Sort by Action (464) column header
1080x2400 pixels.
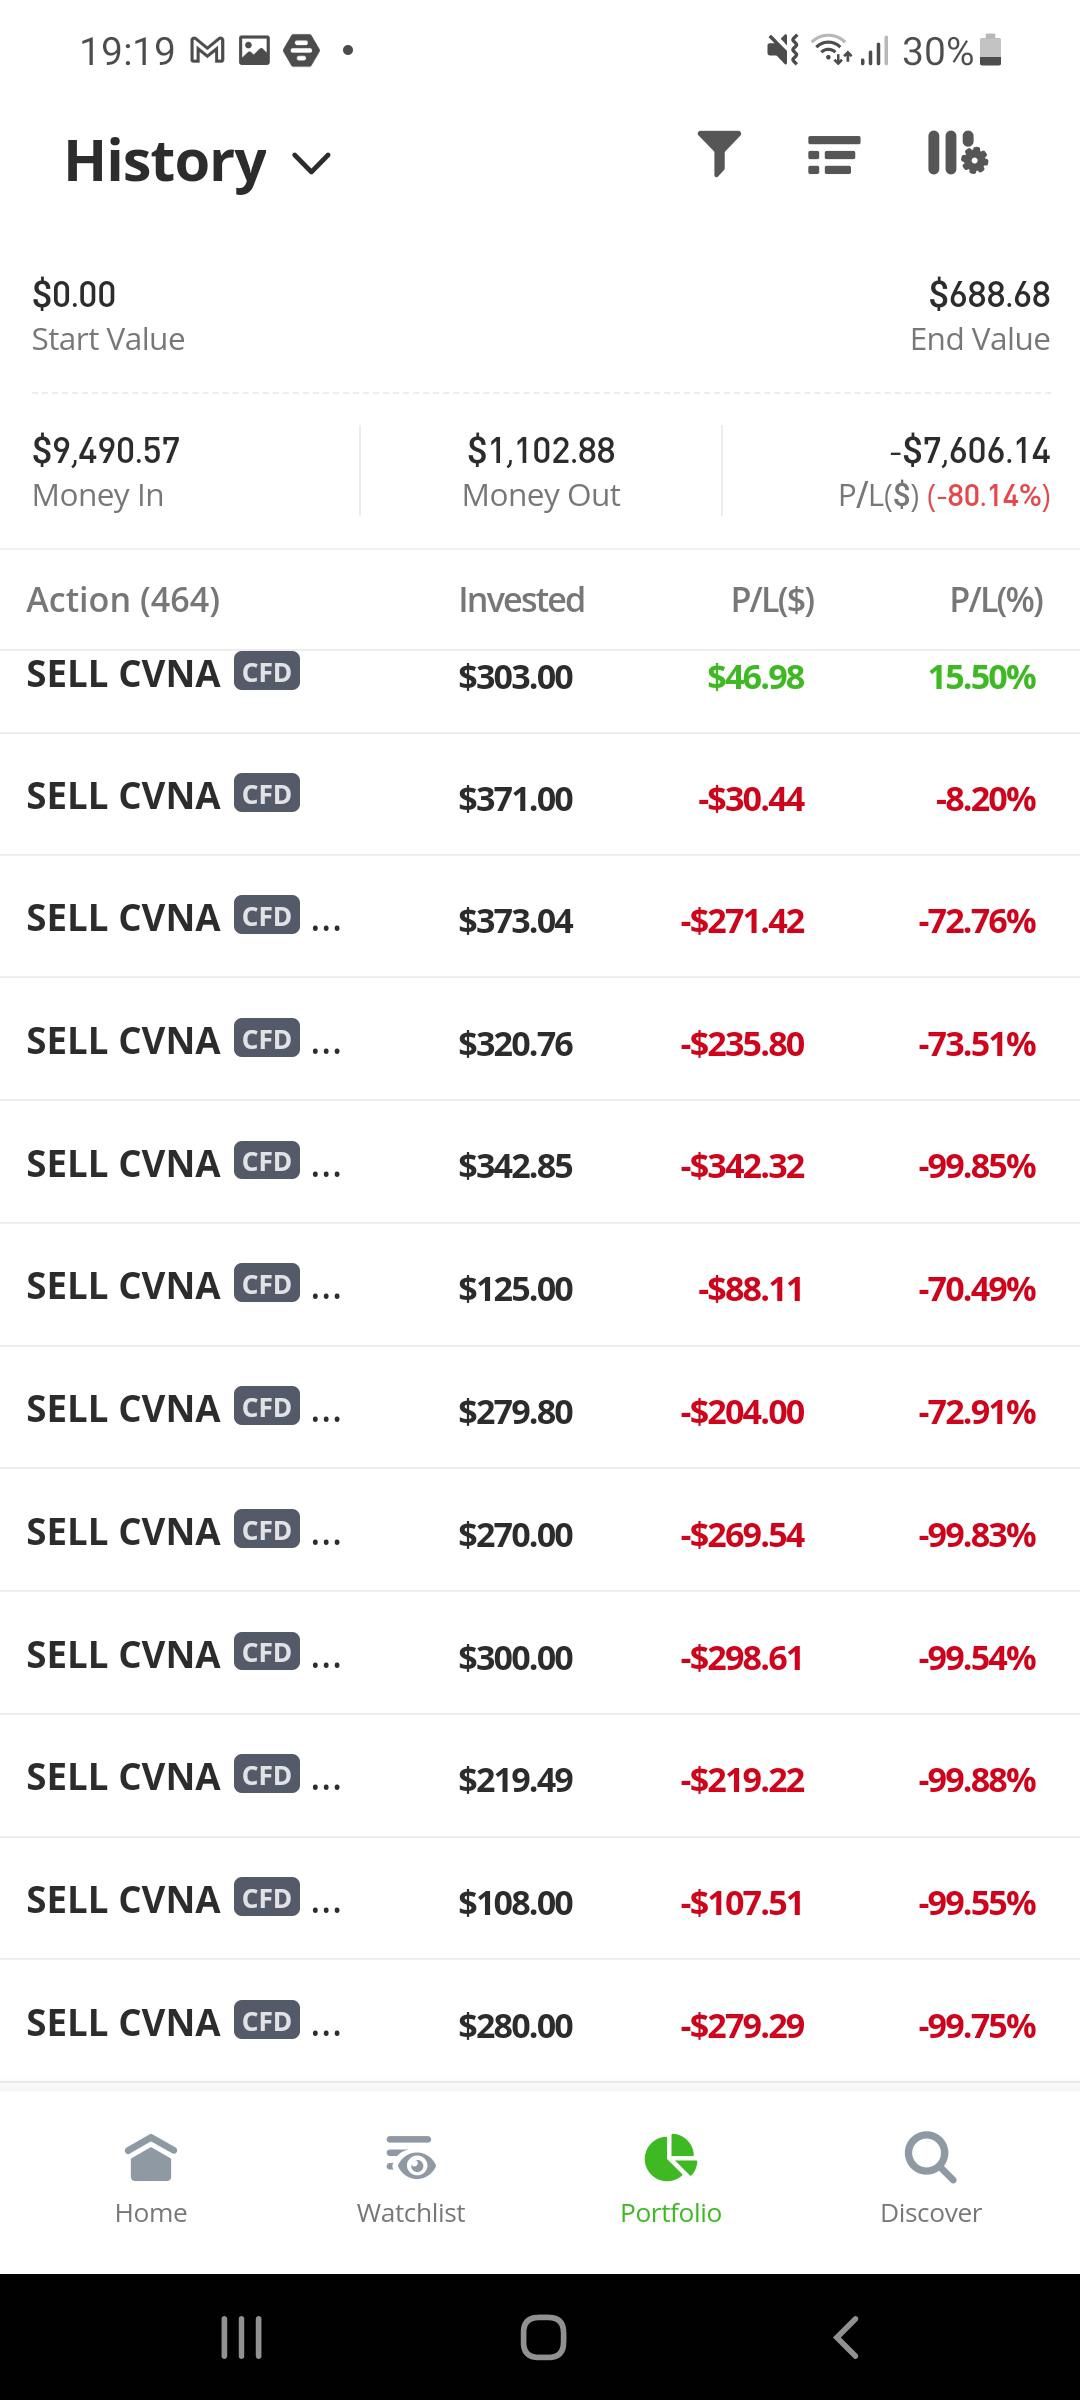coord(123,600)
